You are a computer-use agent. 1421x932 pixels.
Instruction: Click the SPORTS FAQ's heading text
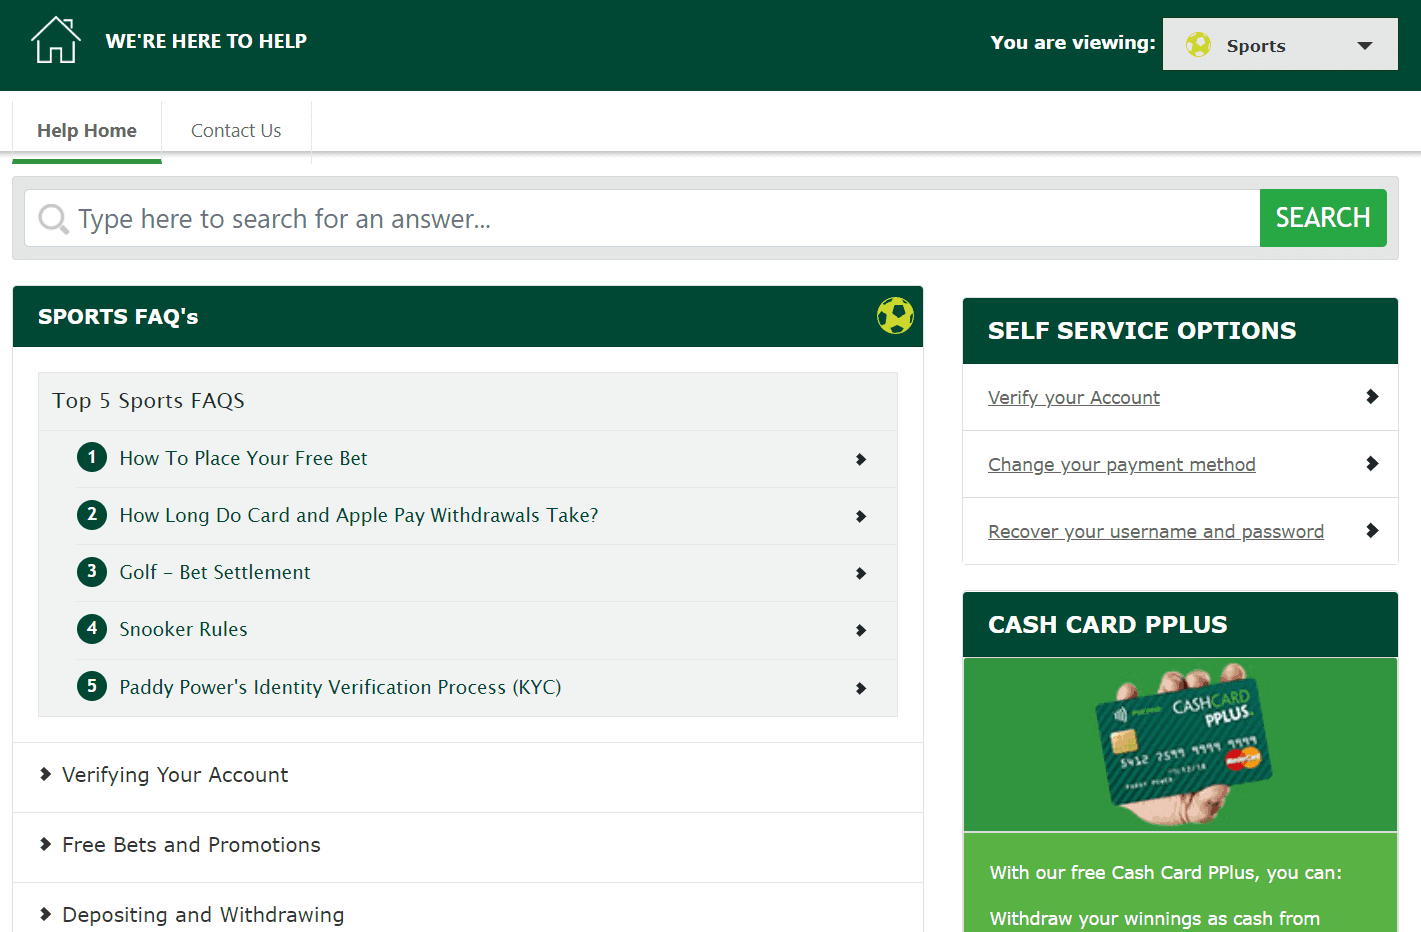click(118, 317)
